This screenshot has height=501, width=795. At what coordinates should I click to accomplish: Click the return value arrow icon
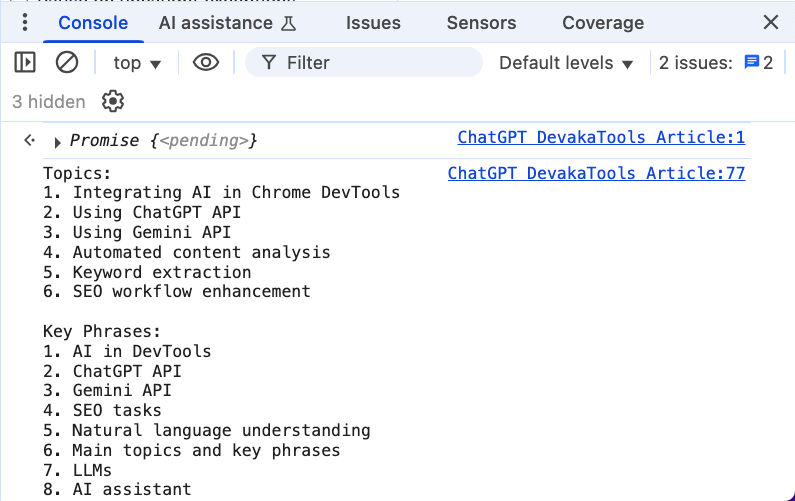29,140
